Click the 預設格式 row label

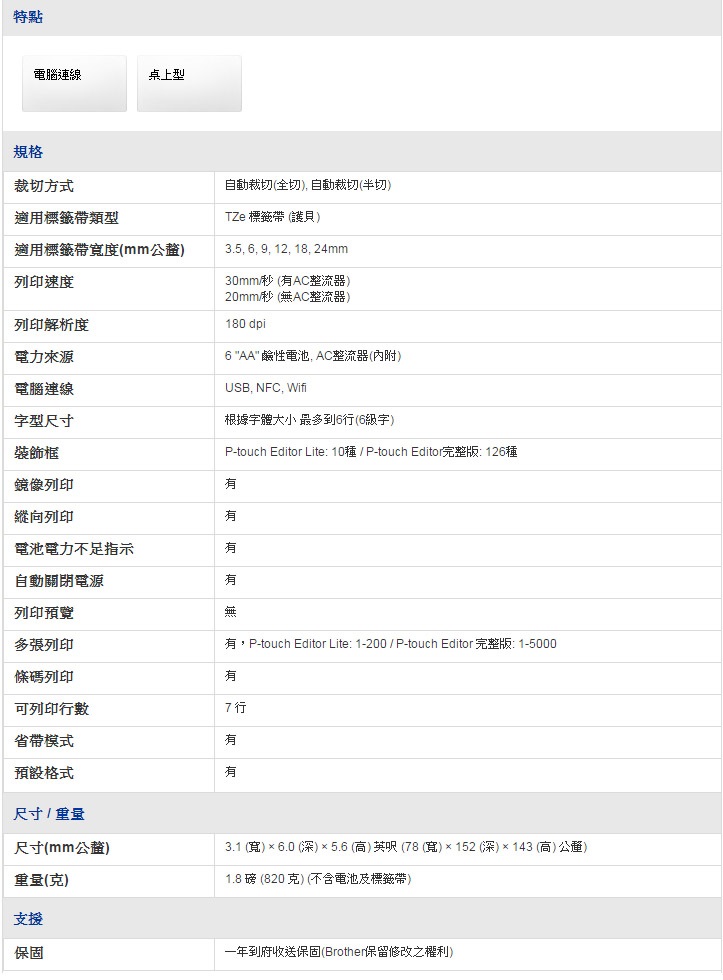[44, 772]
